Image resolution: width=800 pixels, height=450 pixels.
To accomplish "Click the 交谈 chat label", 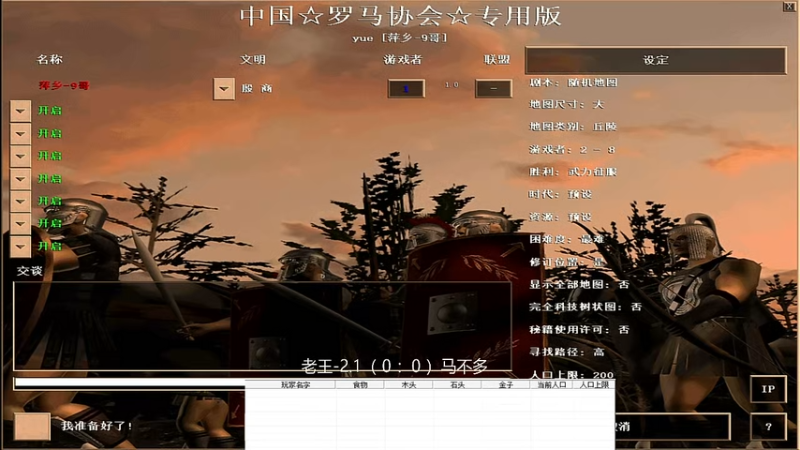I will point(29,271).
